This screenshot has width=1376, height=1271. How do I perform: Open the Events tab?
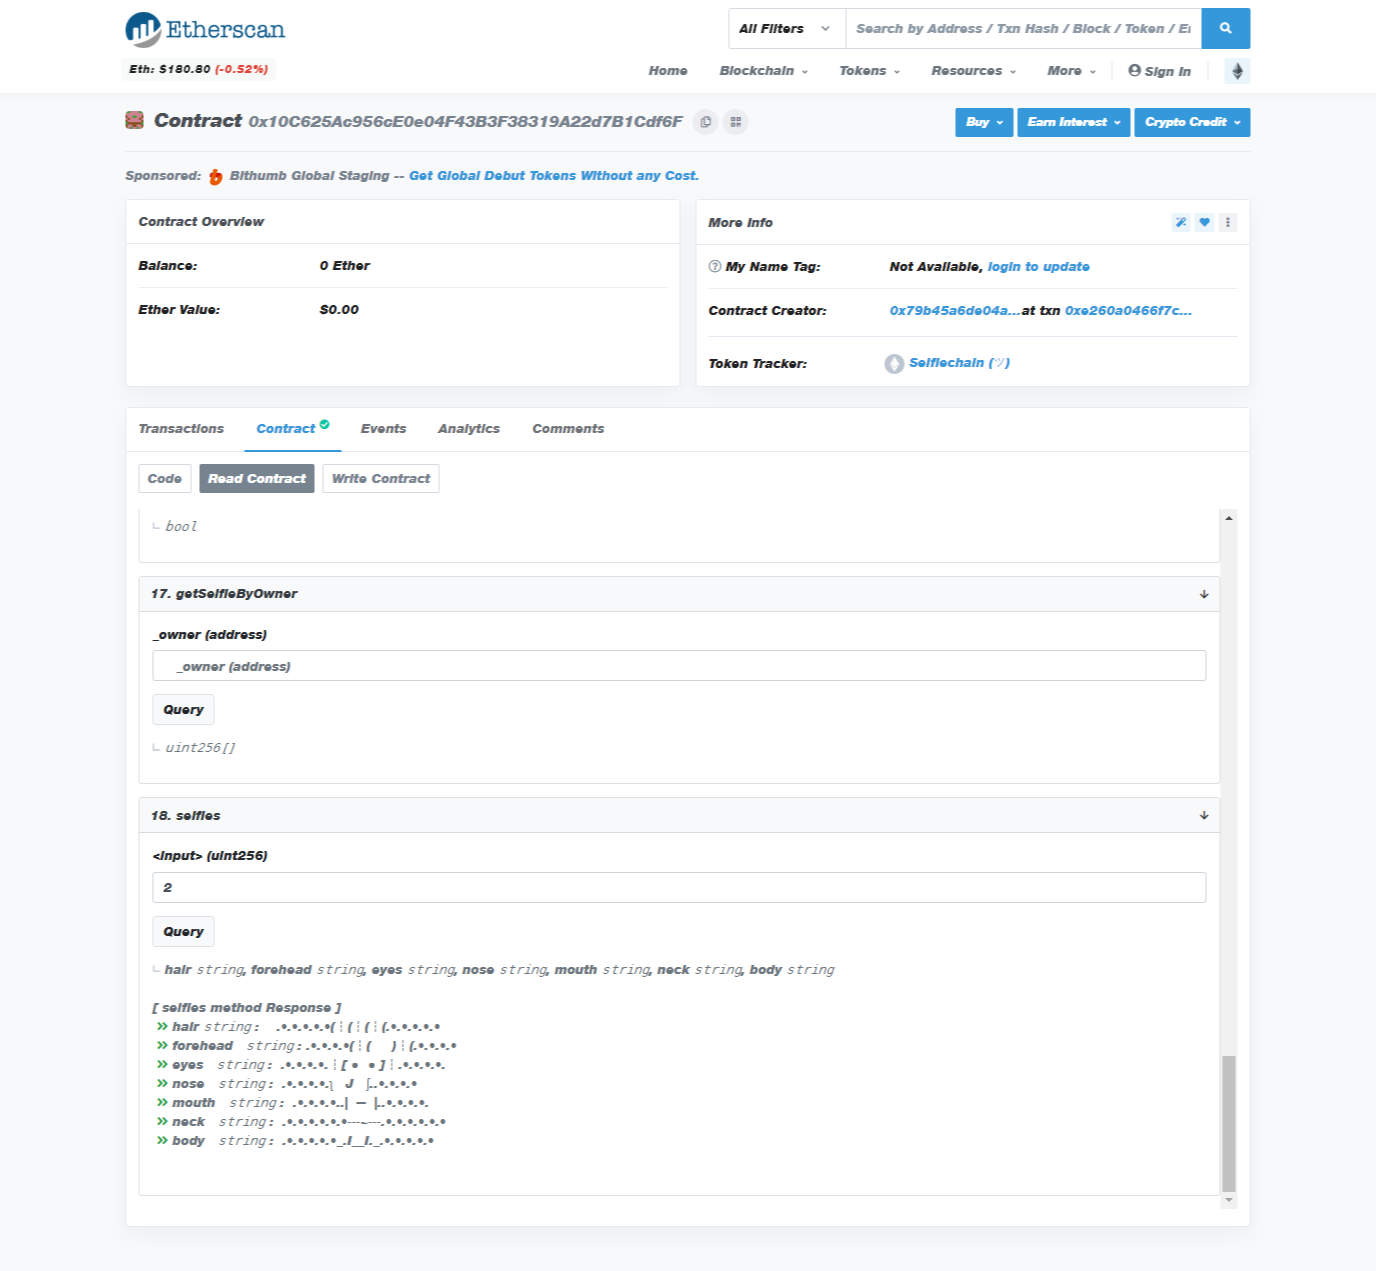tap(383, 429)
